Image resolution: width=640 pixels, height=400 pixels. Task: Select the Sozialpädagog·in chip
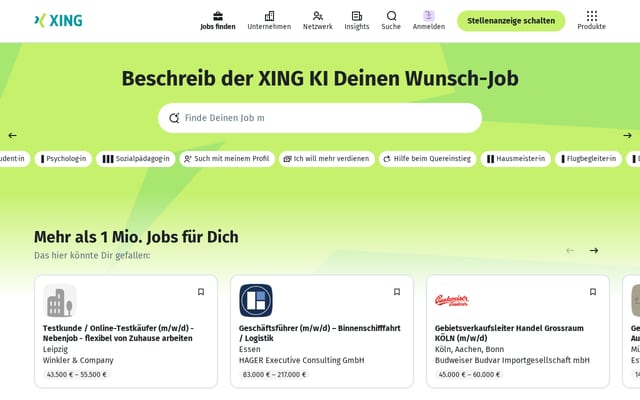[x=136, y=159]
